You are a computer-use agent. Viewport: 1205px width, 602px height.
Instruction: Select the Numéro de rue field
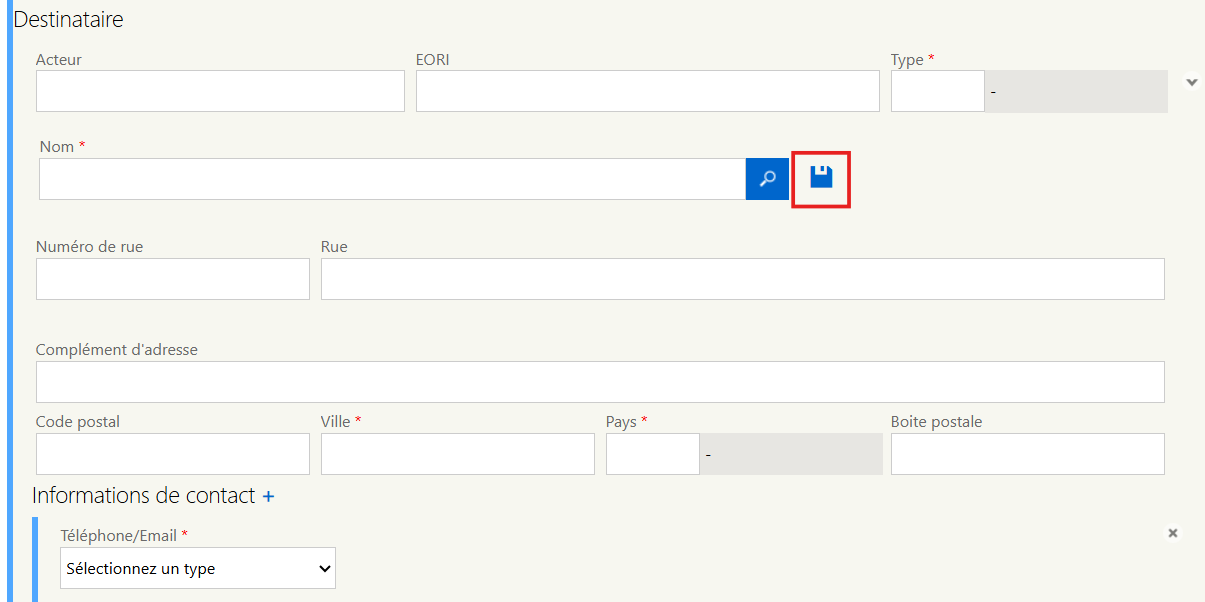pyautogui.click(x=173, y=279)
